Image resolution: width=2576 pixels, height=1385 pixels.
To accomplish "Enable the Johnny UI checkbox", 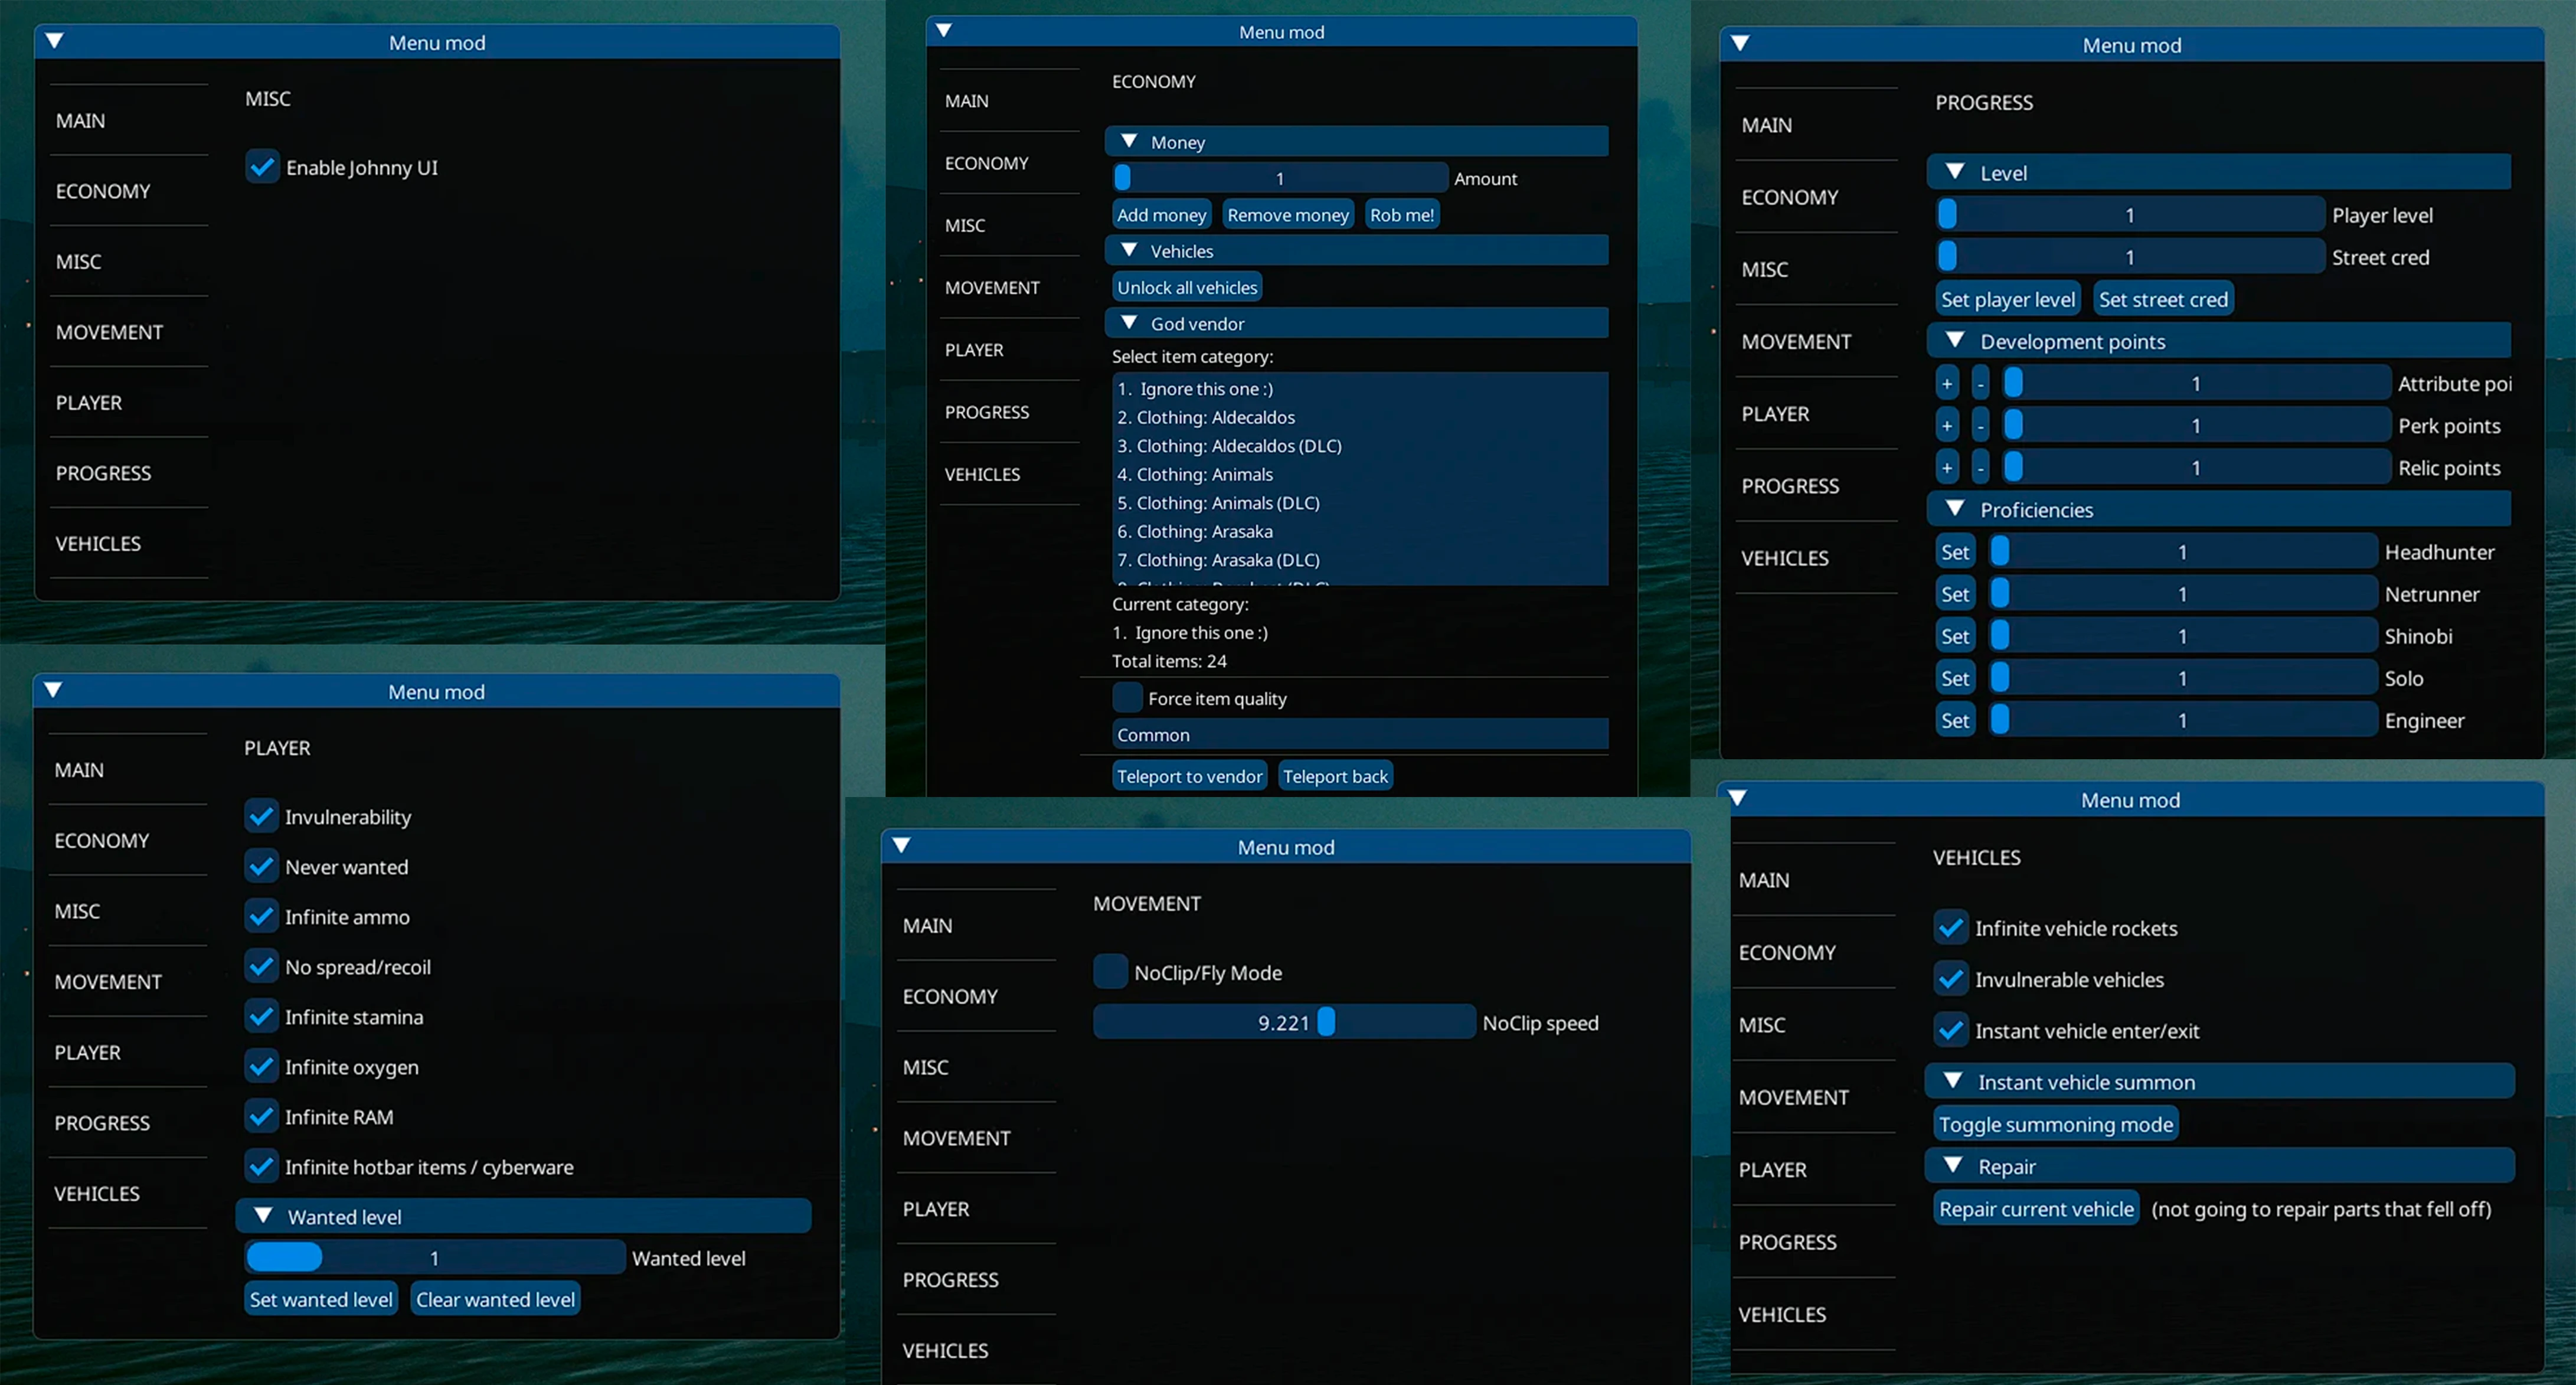I will coord(262,167).
